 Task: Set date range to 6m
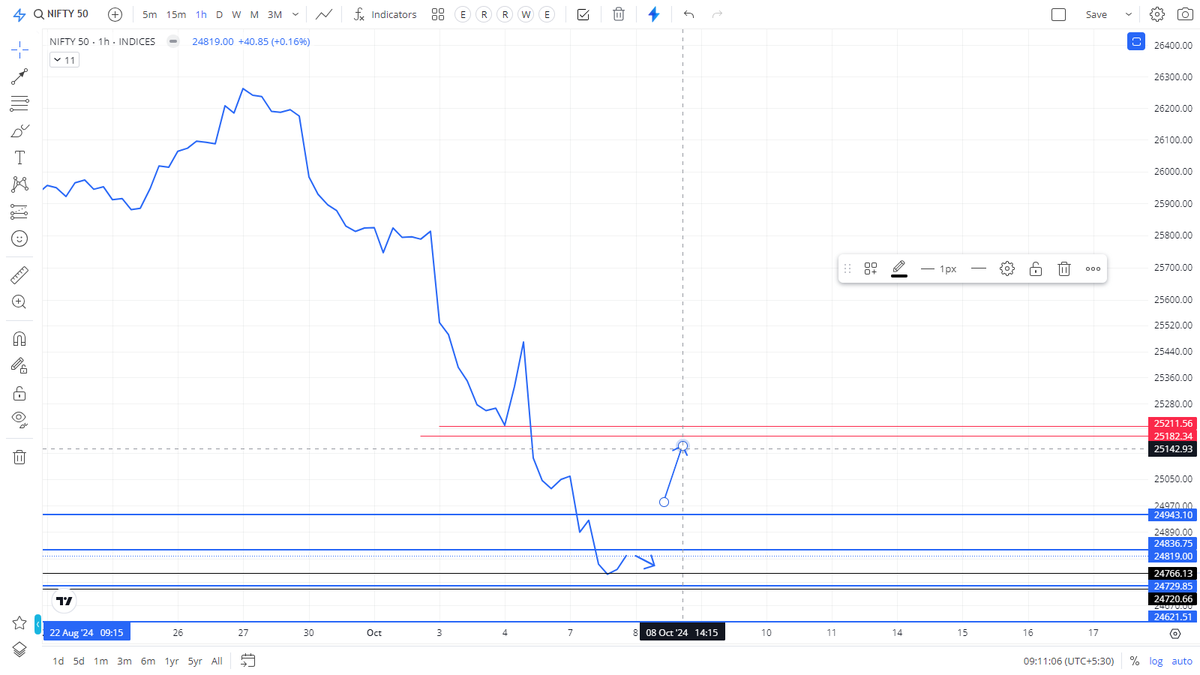click(148, 661)
